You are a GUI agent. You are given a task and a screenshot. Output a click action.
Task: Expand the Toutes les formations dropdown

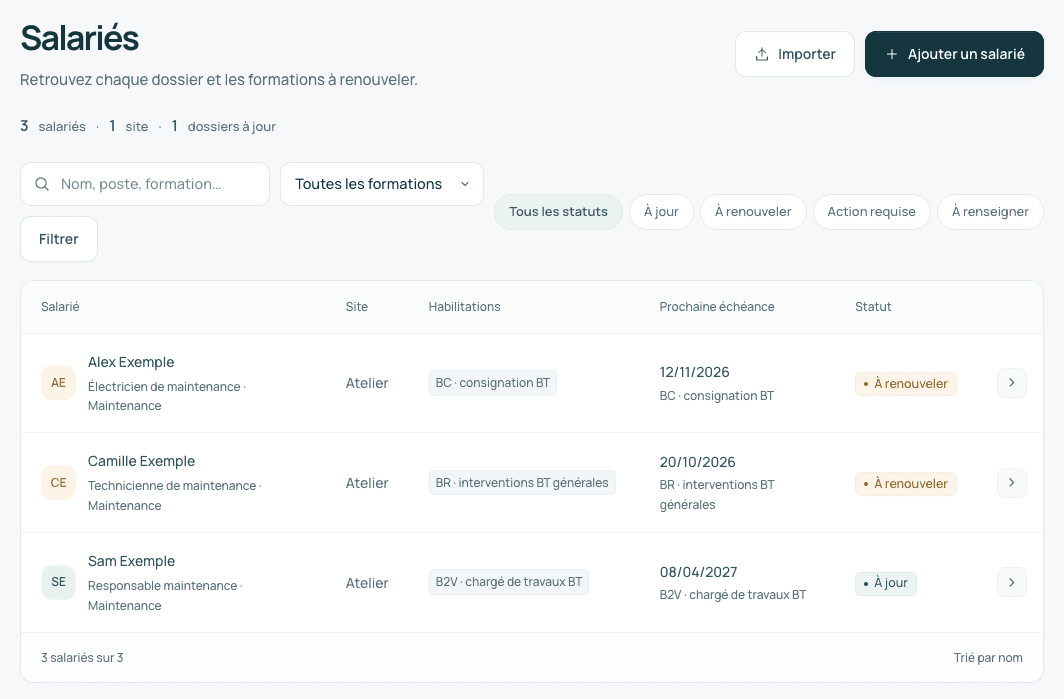[382, 184]
